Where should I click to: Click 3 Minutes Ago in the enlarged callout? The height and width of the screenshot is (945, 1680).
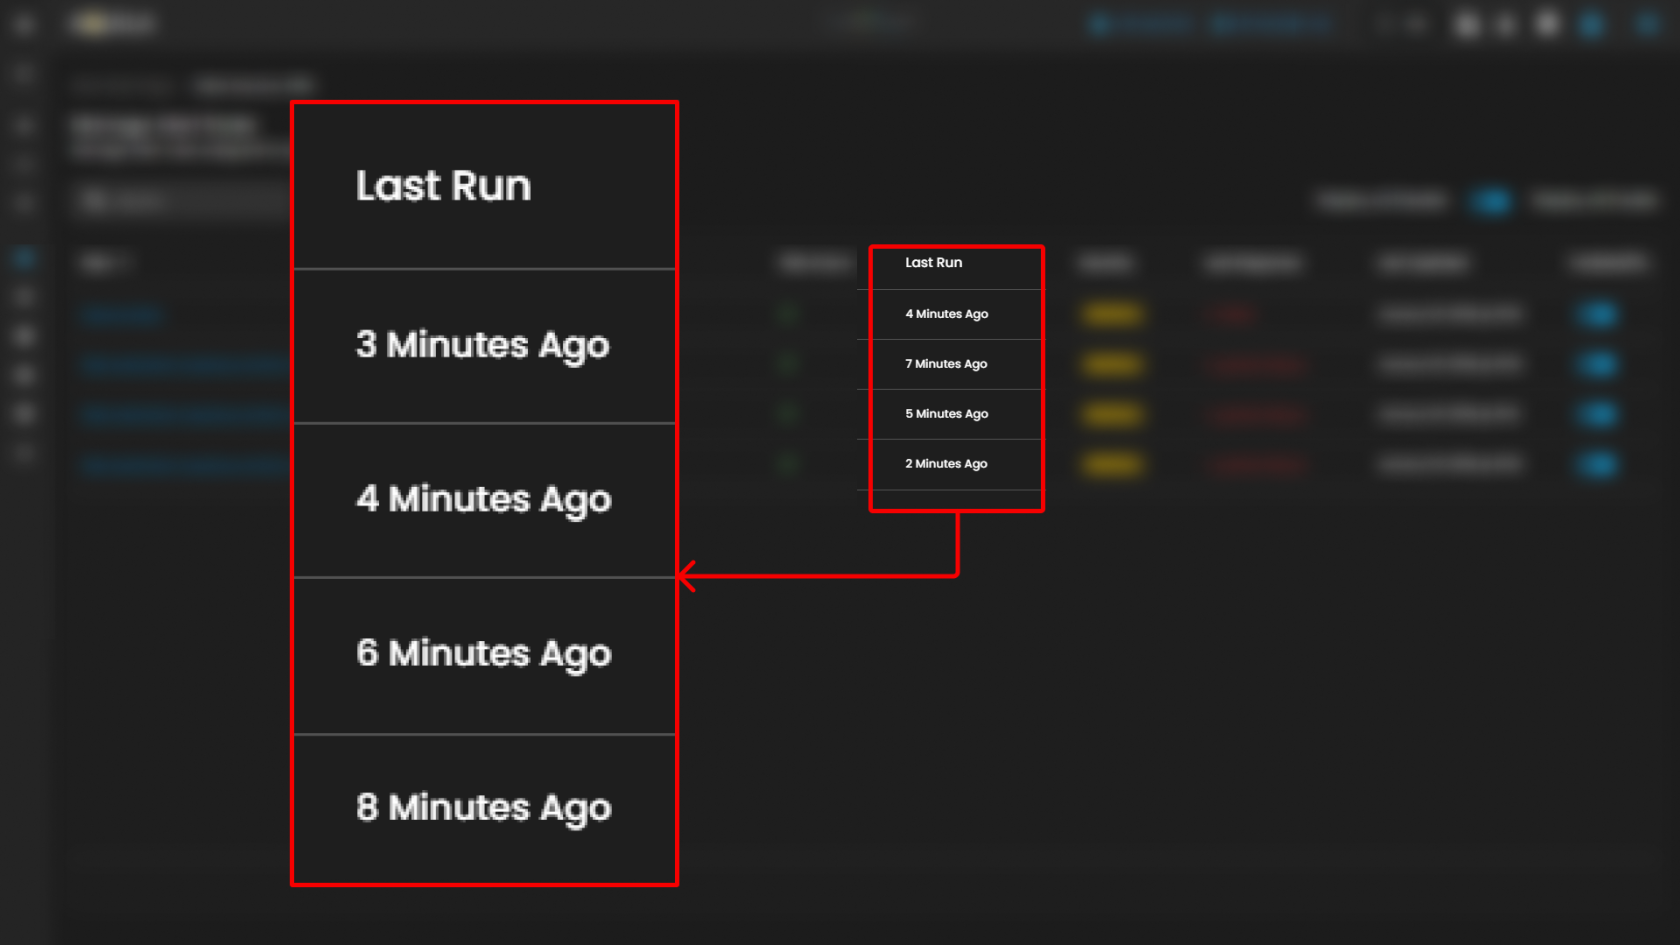click(482, 345)
